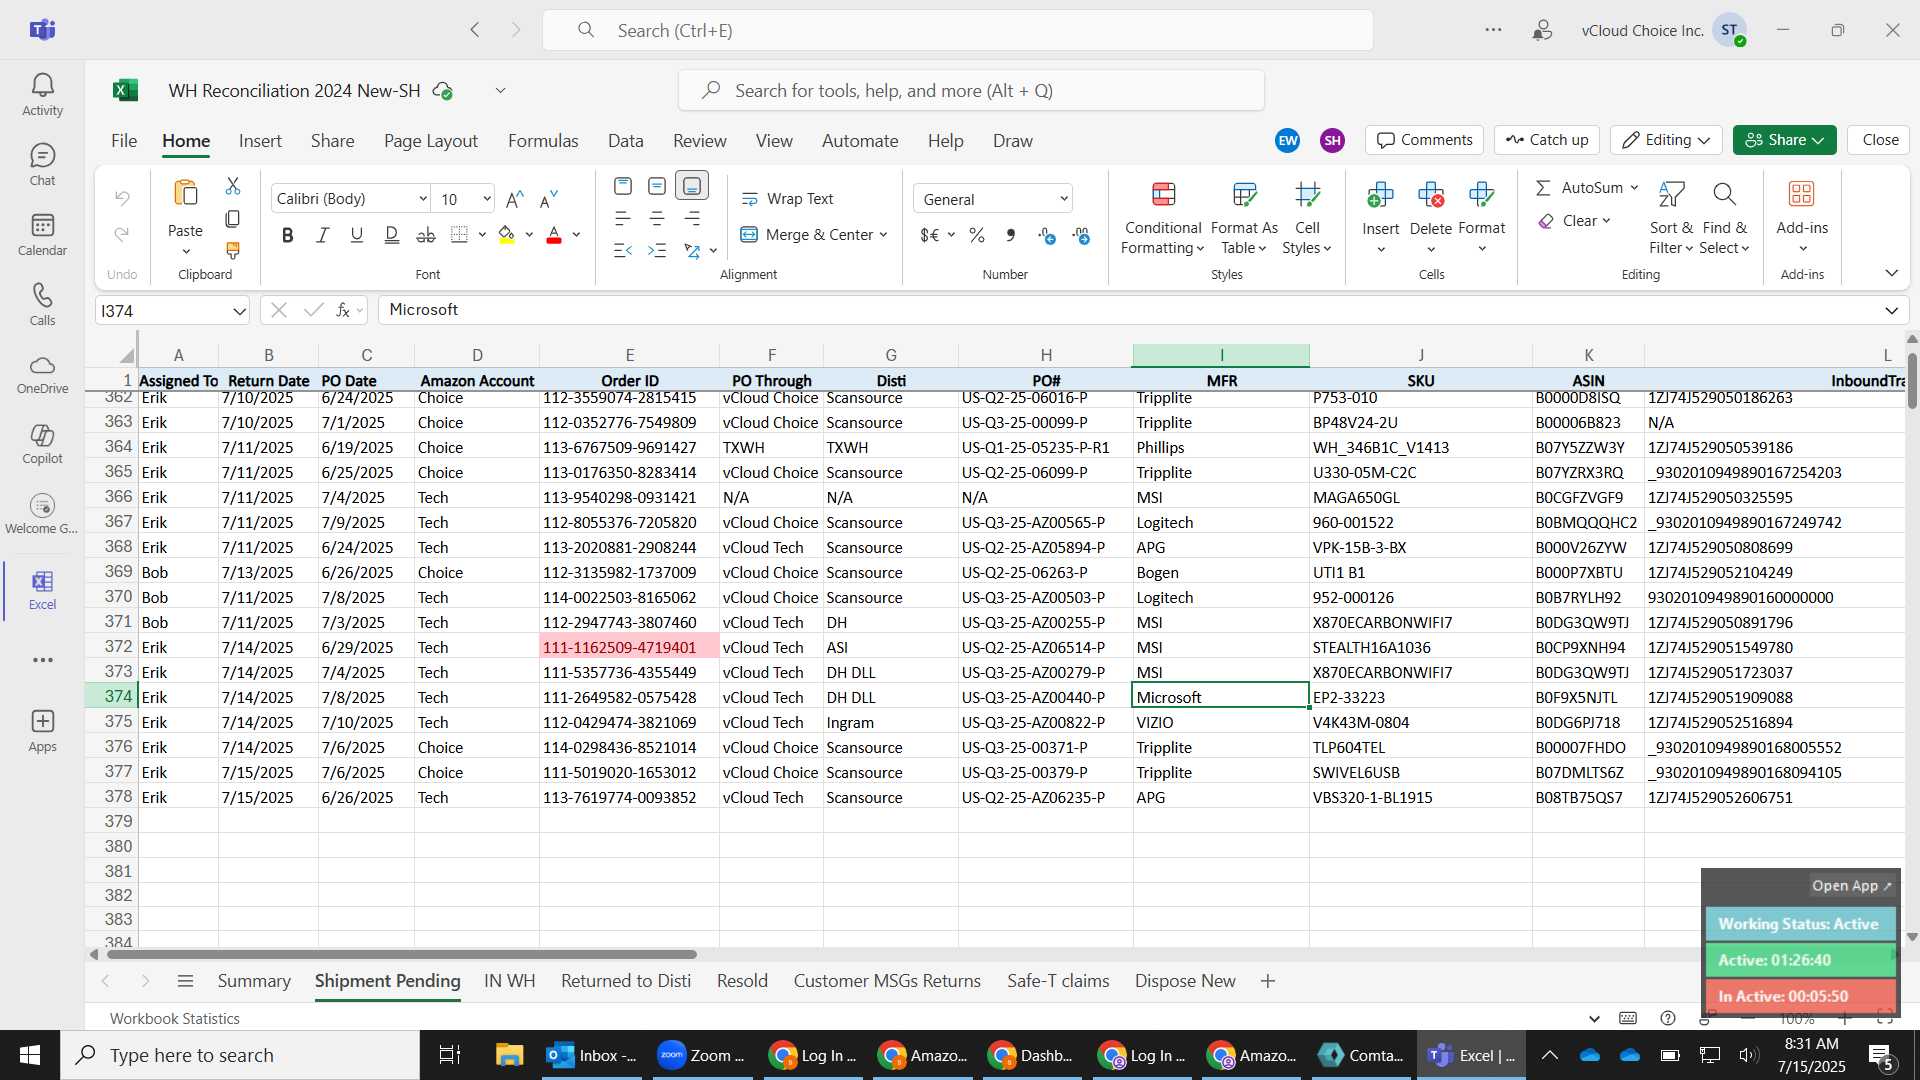Open Workbook Statistics
Viewport: 1920px width, 1080px height.
click(x=175, y=1018)
